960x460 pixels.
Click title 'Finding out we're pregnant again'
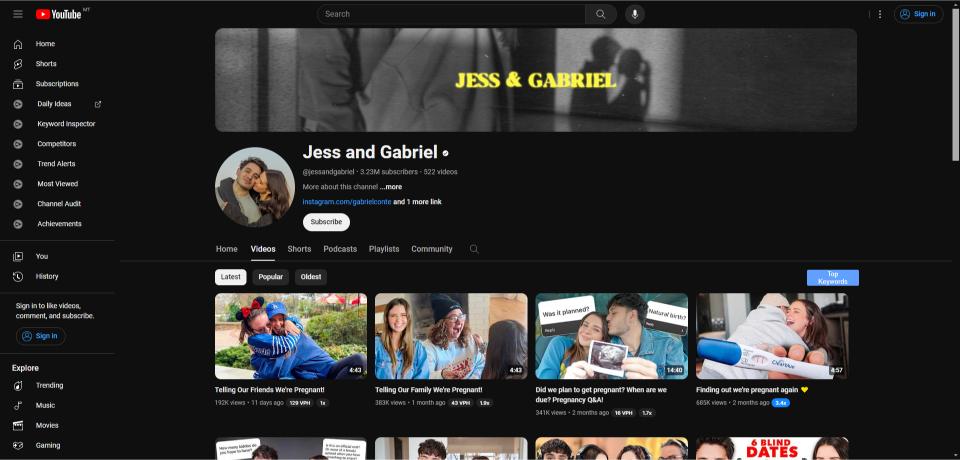point(752,390)
